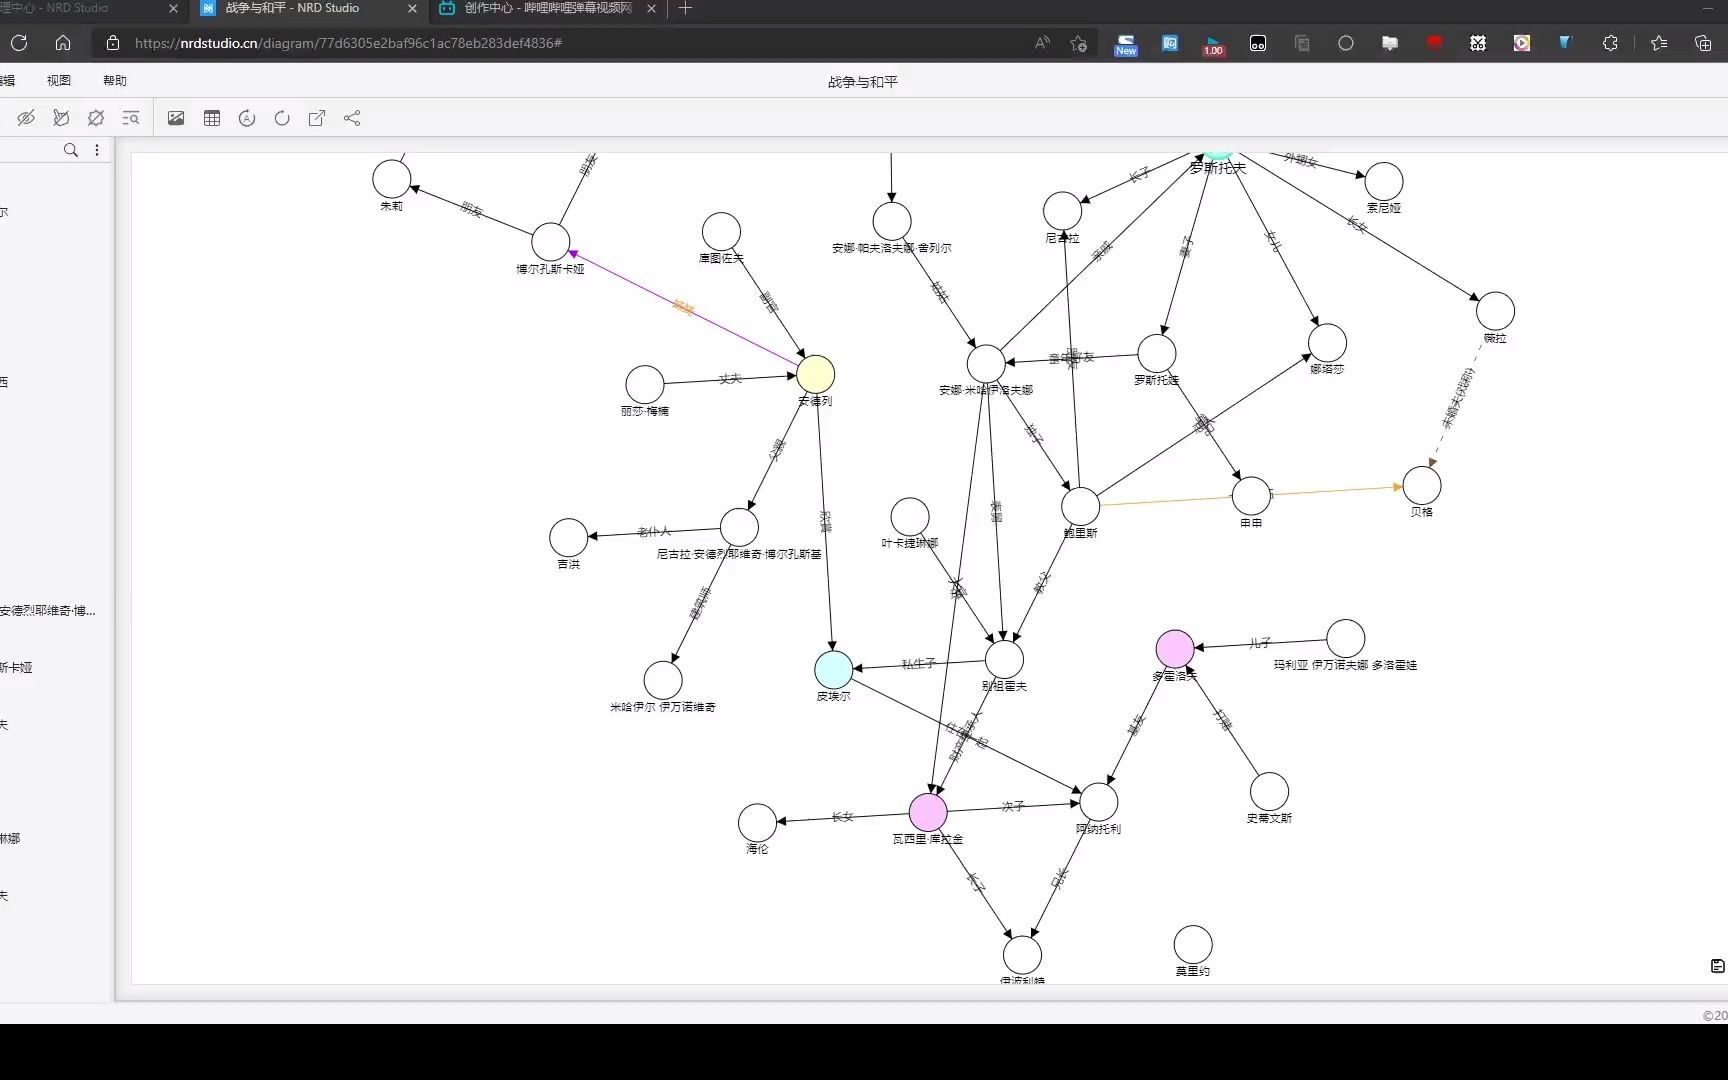Open the list search filter icon
The image size is (1728, 1080).
[x=131, y=118]
